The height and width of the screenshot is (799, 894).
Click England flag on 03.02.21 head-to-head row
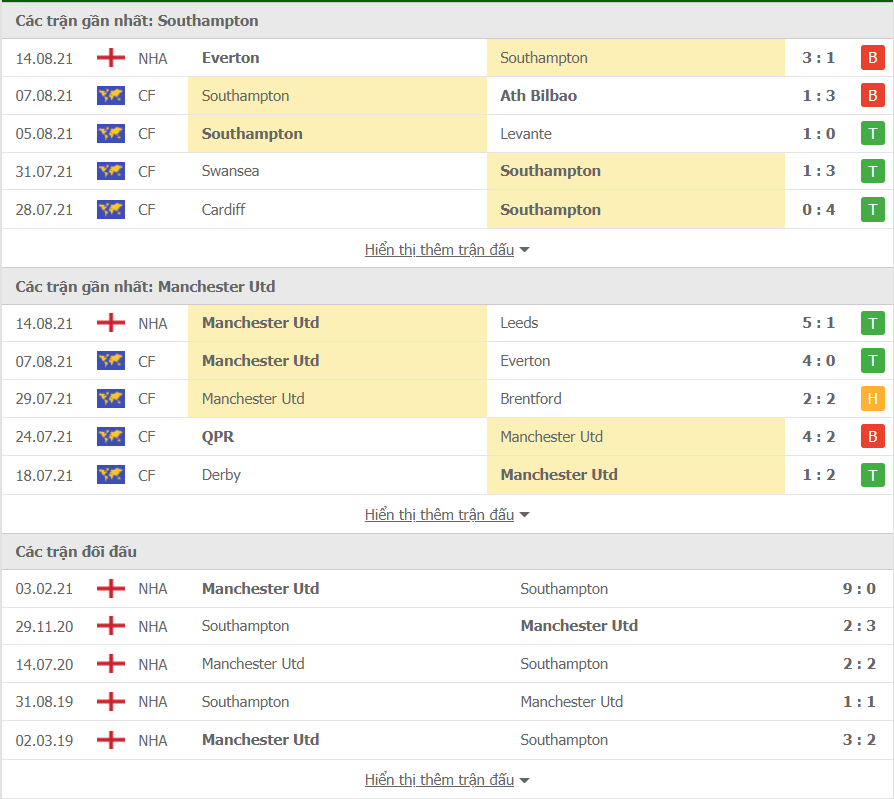click(x=110, y=589)
